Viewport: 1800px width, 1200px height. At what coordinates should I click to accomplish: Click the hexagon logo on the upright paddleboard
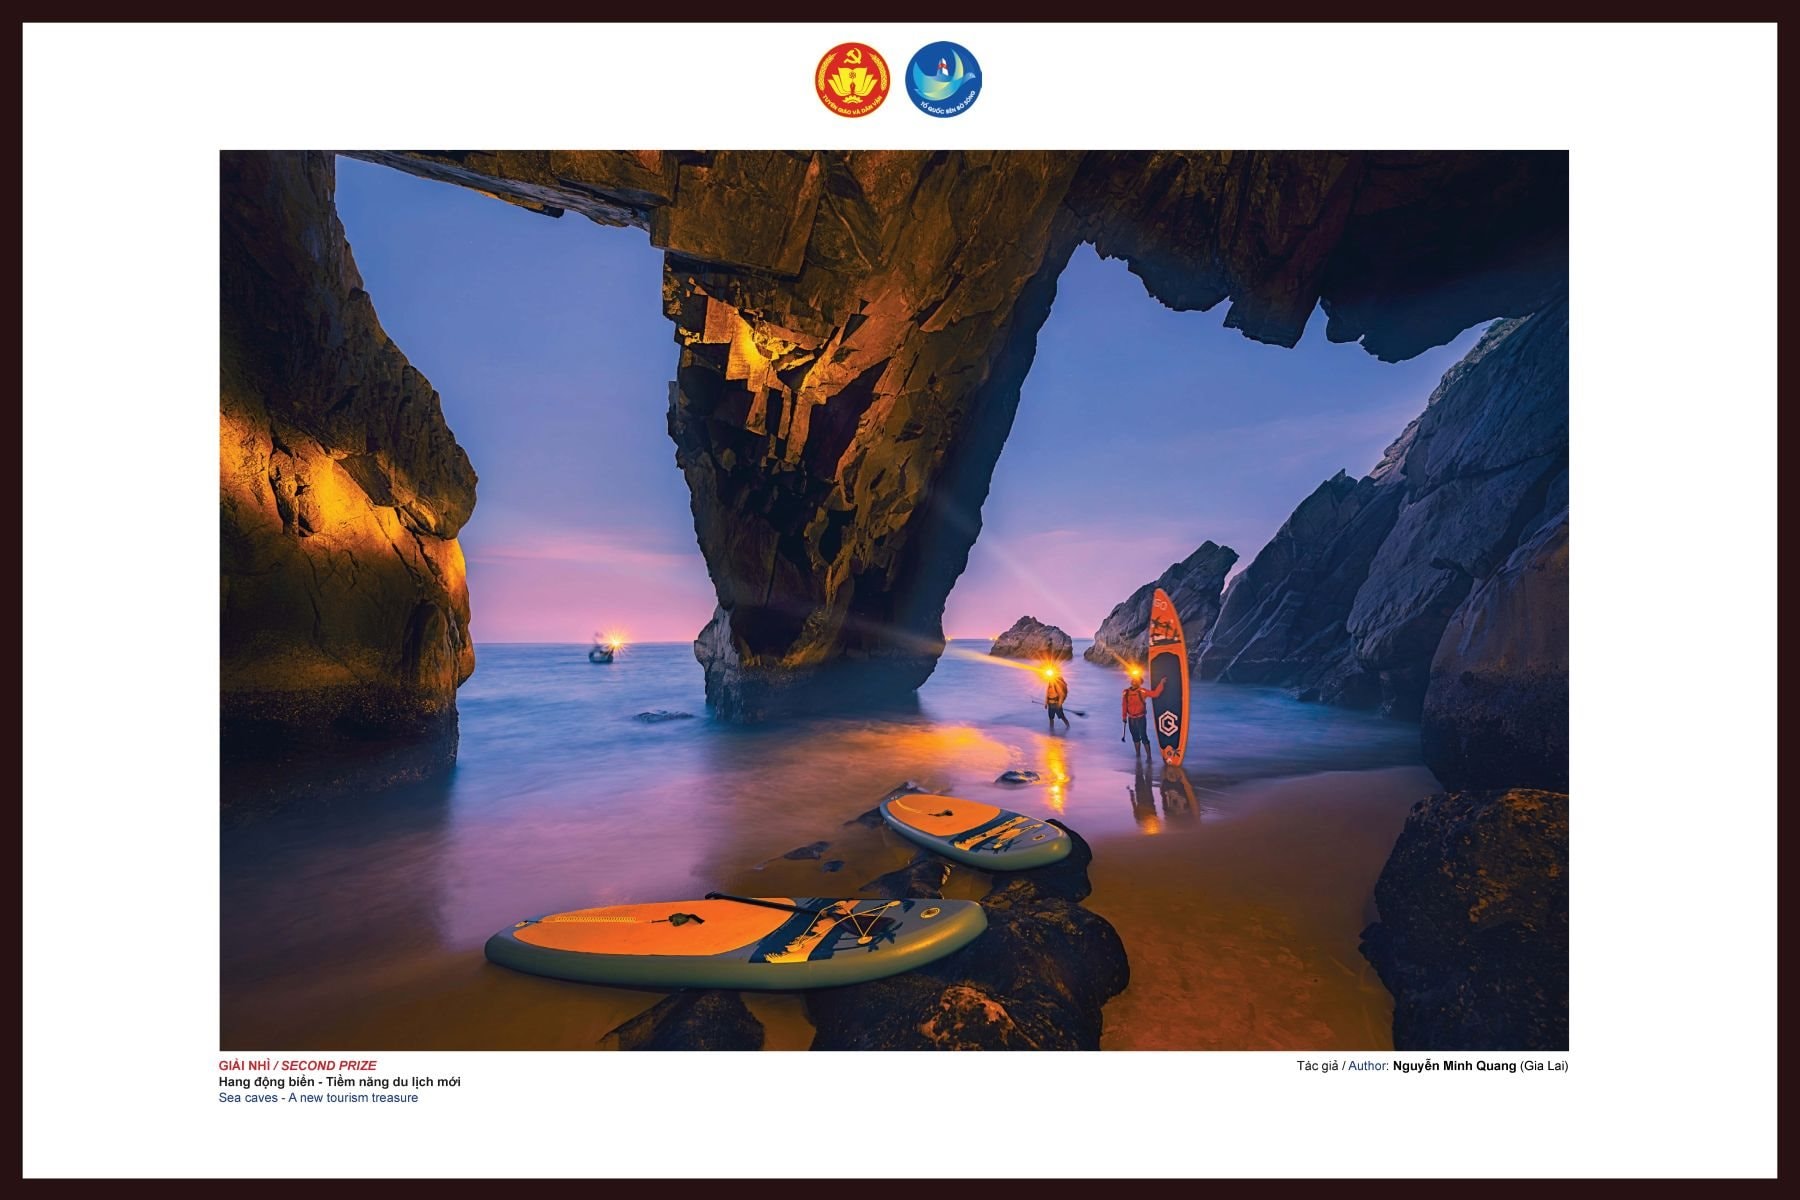(1167, 722)
